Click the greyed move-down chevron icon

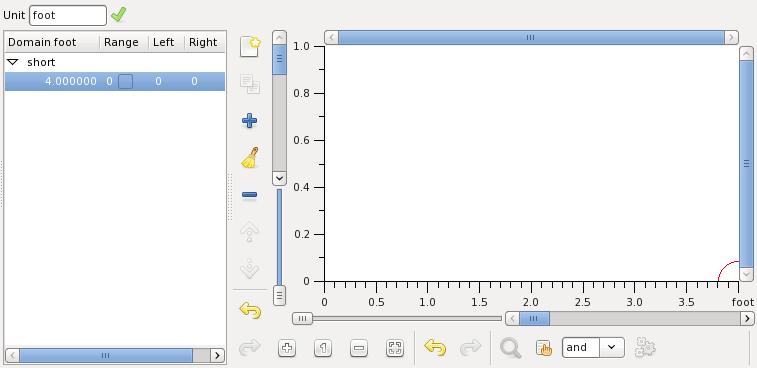point(250,269)
